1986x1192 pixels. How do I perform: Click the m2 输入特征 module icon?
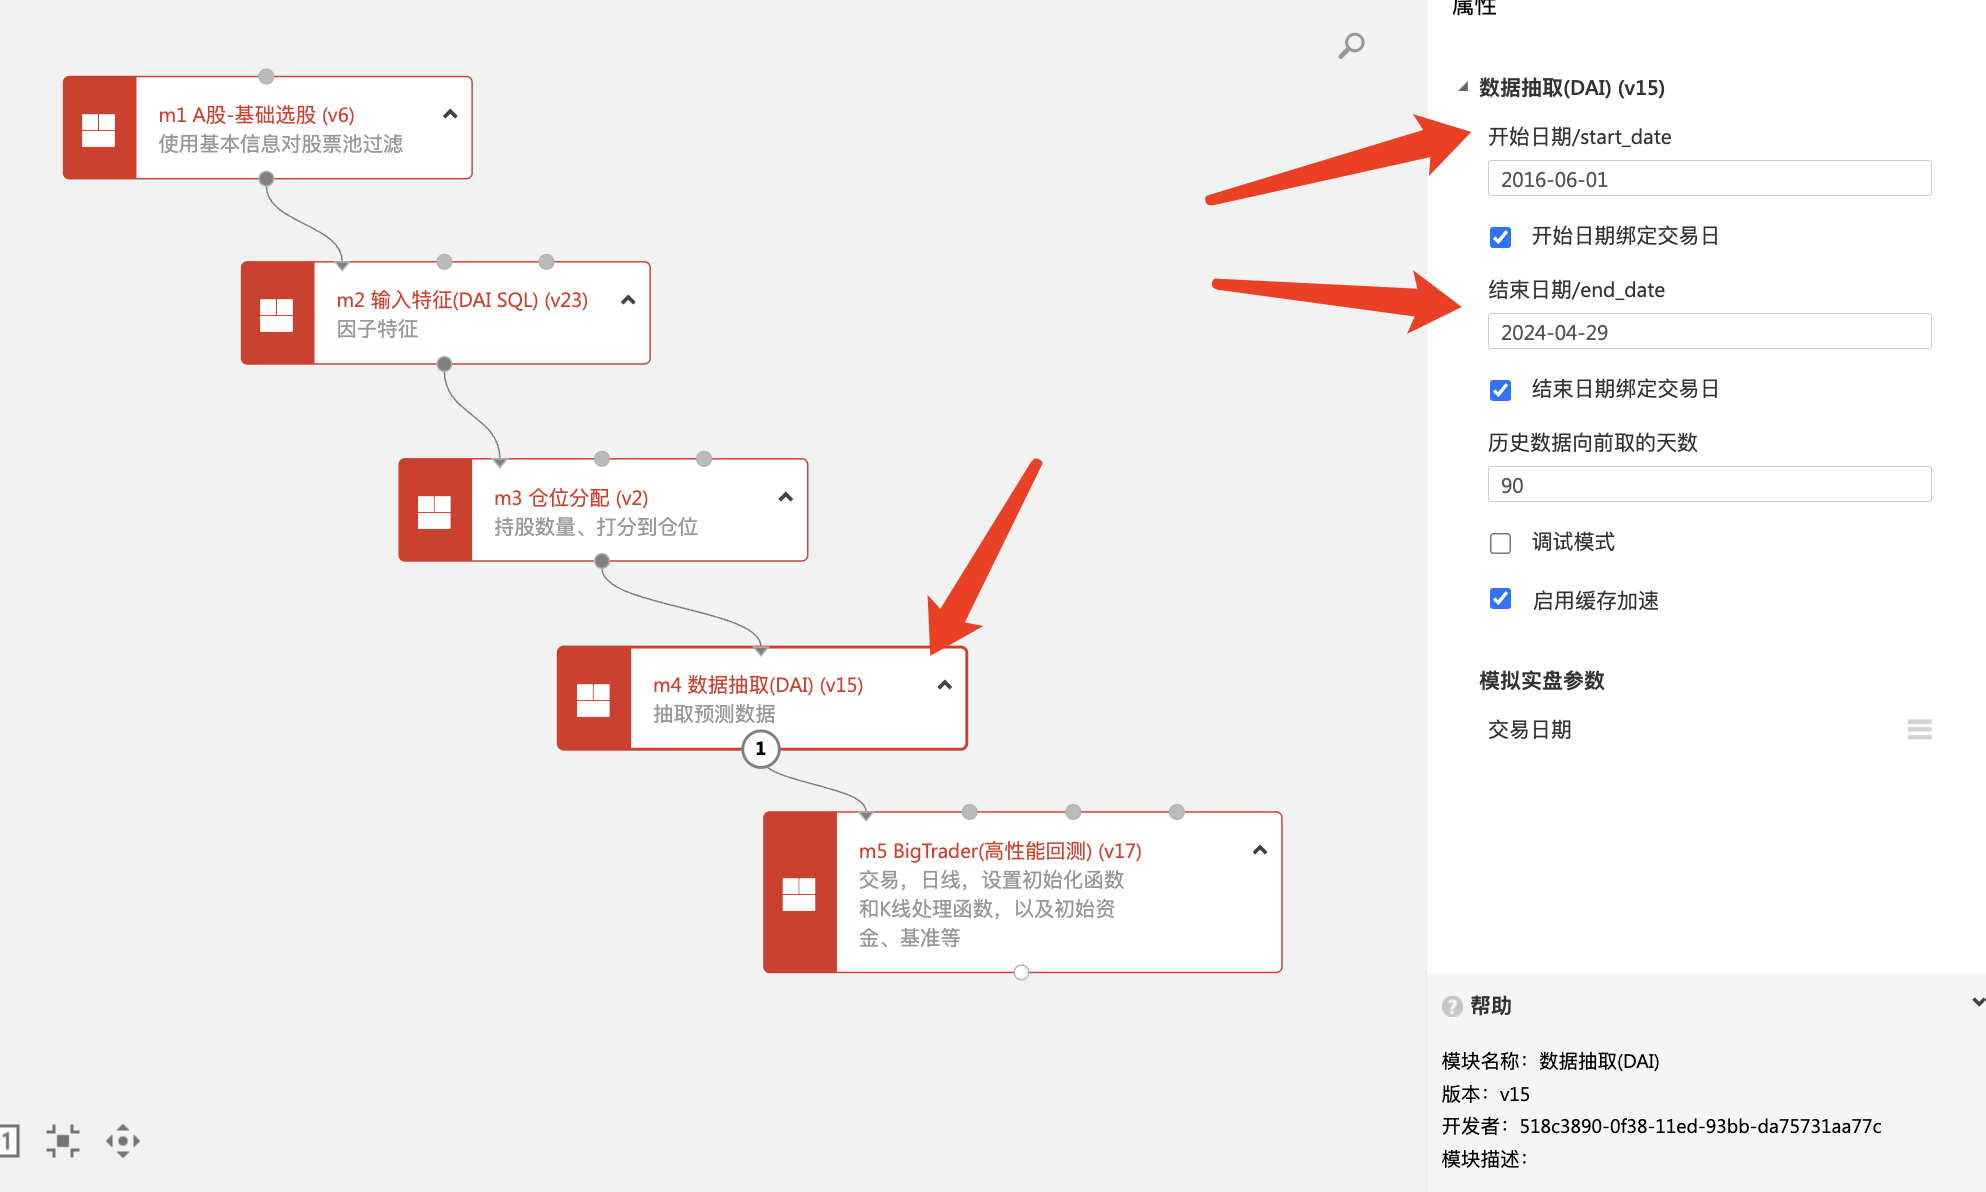tap(277, 314)
